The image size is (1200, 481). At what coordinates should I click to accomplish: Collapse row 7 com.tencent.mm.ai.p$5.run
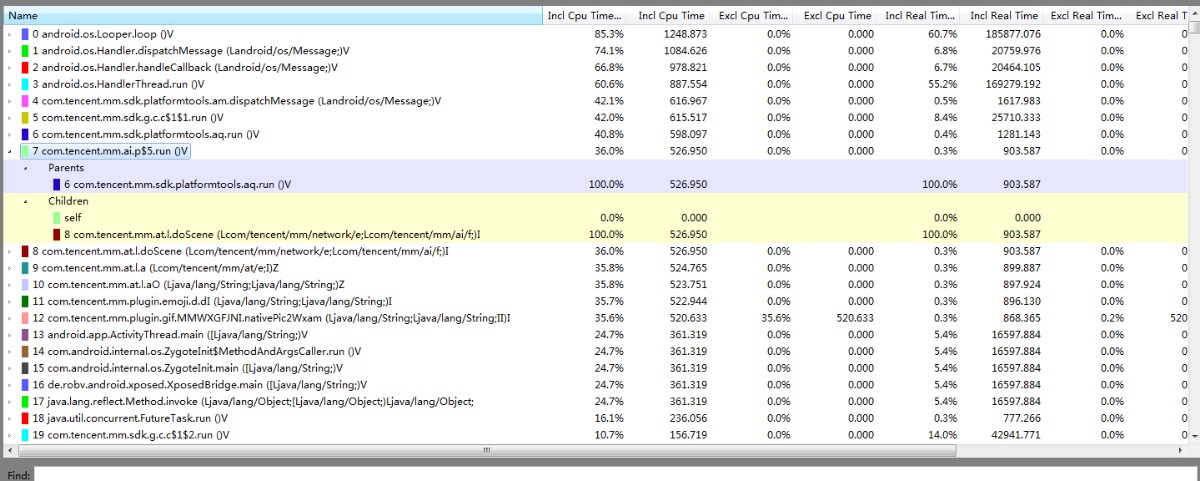tap(10, 151)
